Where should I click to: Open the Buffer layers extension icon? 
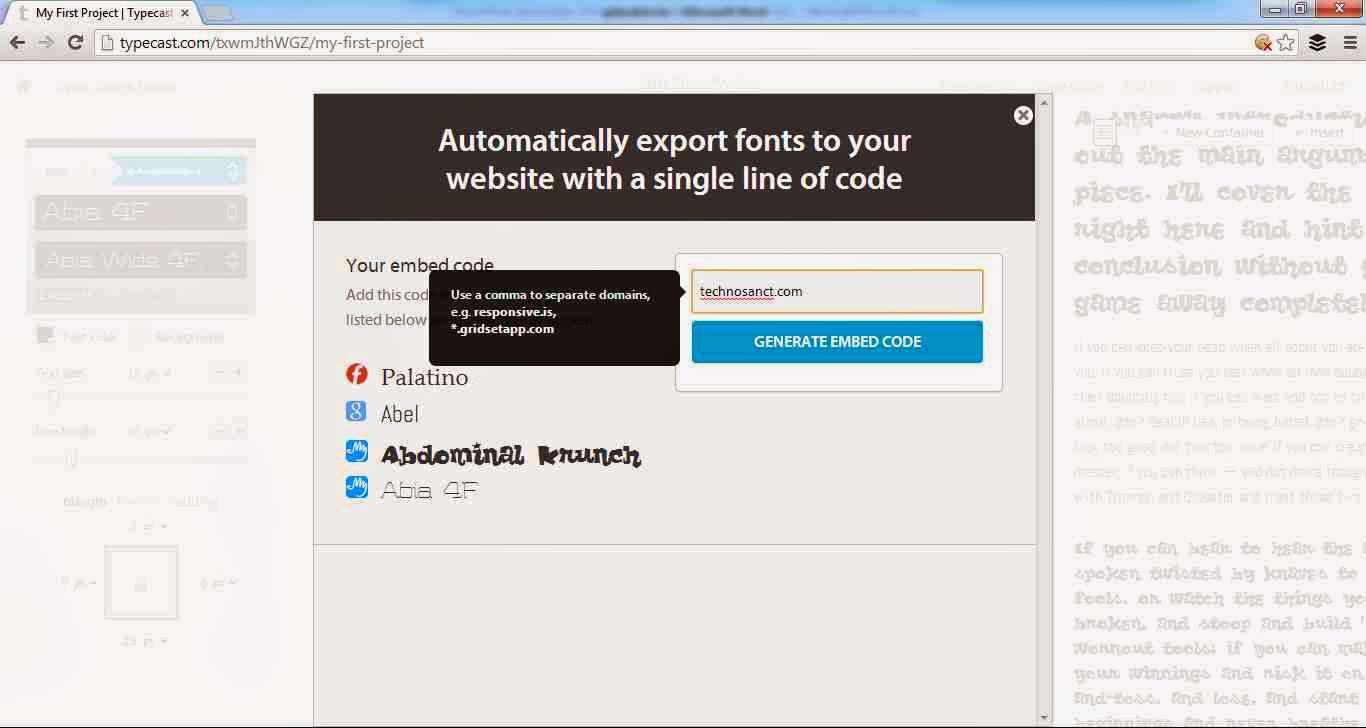point(1317,43)
